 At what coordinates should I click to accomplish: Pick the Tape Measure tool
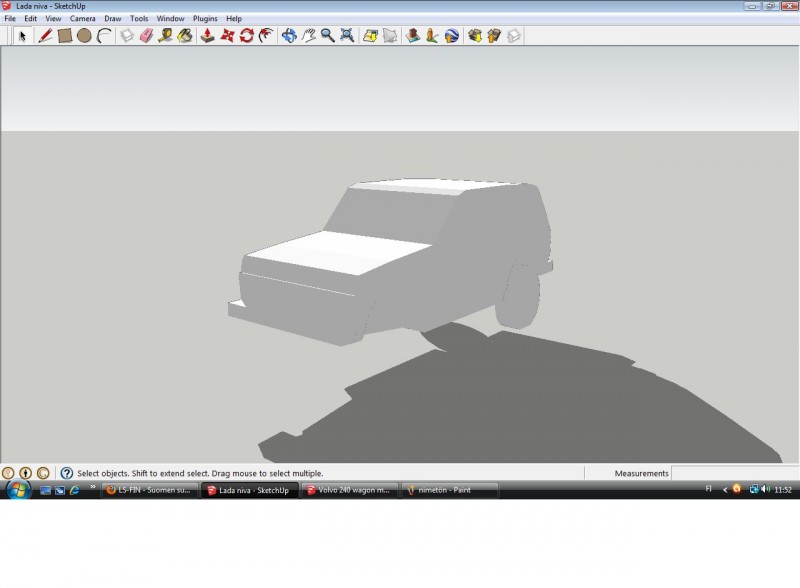point(165,36)
